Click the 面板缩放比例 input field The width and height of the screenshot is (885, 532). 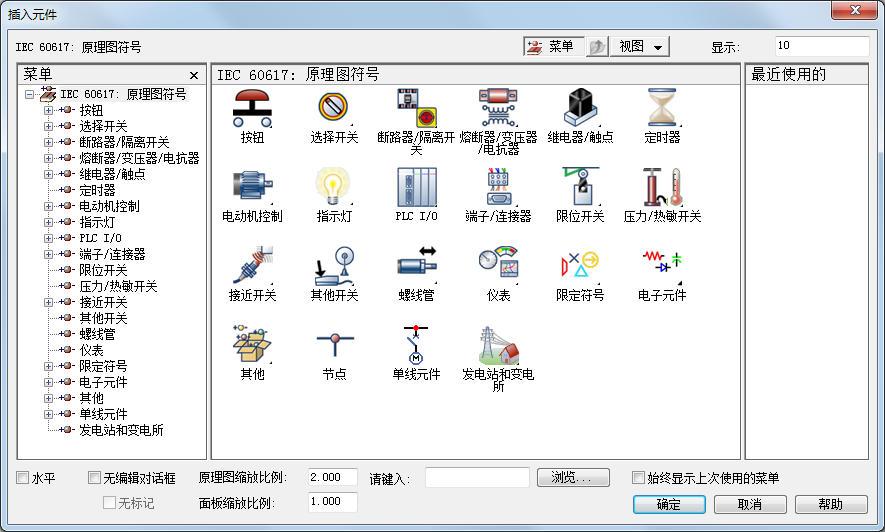pos(332,502)
